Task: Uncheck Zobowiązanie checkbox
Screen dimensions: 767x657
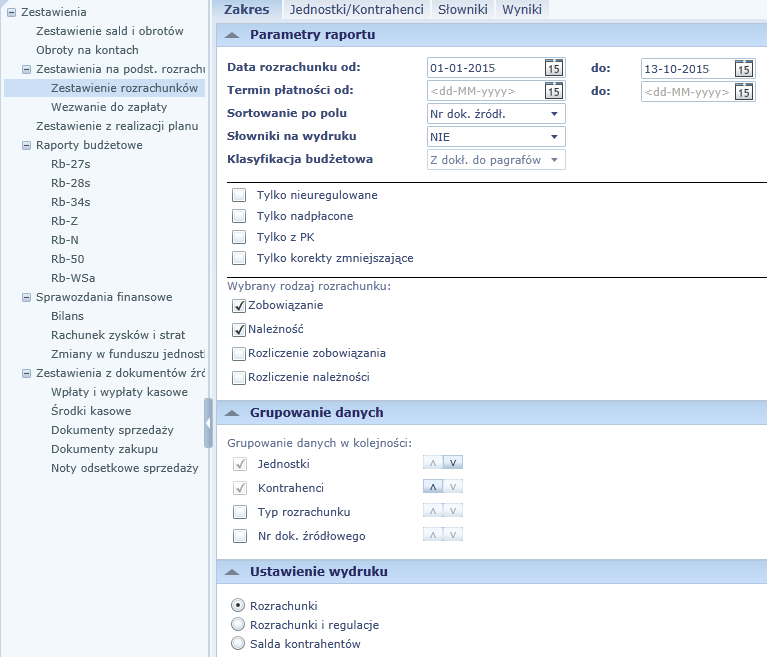Action: point(239,306)
